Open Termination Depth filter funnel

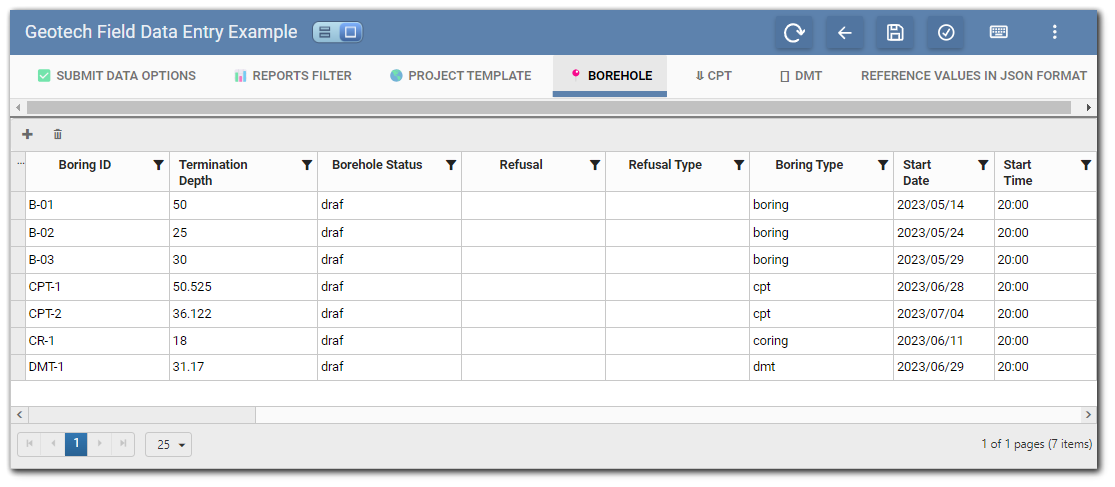click(306, 165)
